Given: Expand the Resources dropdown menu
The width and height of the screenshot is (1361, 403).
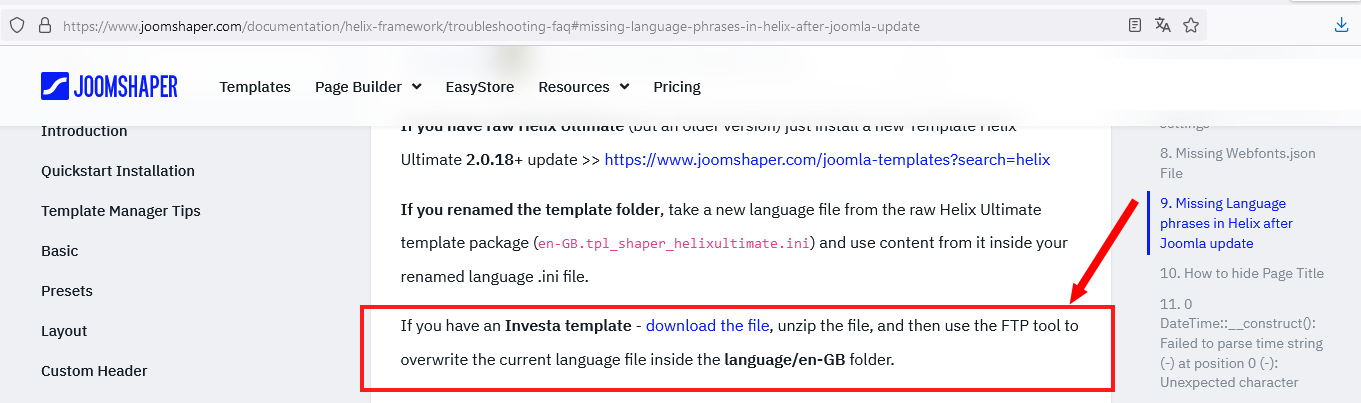Looking at the screenshot, I should coord(583,87).
